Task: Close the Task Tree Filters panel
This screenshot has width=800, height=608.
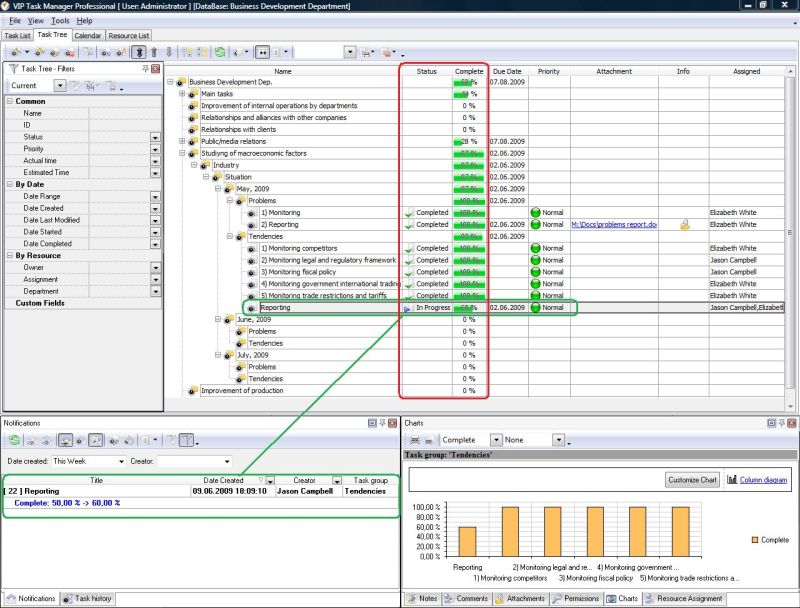Action: pos(156,68)
